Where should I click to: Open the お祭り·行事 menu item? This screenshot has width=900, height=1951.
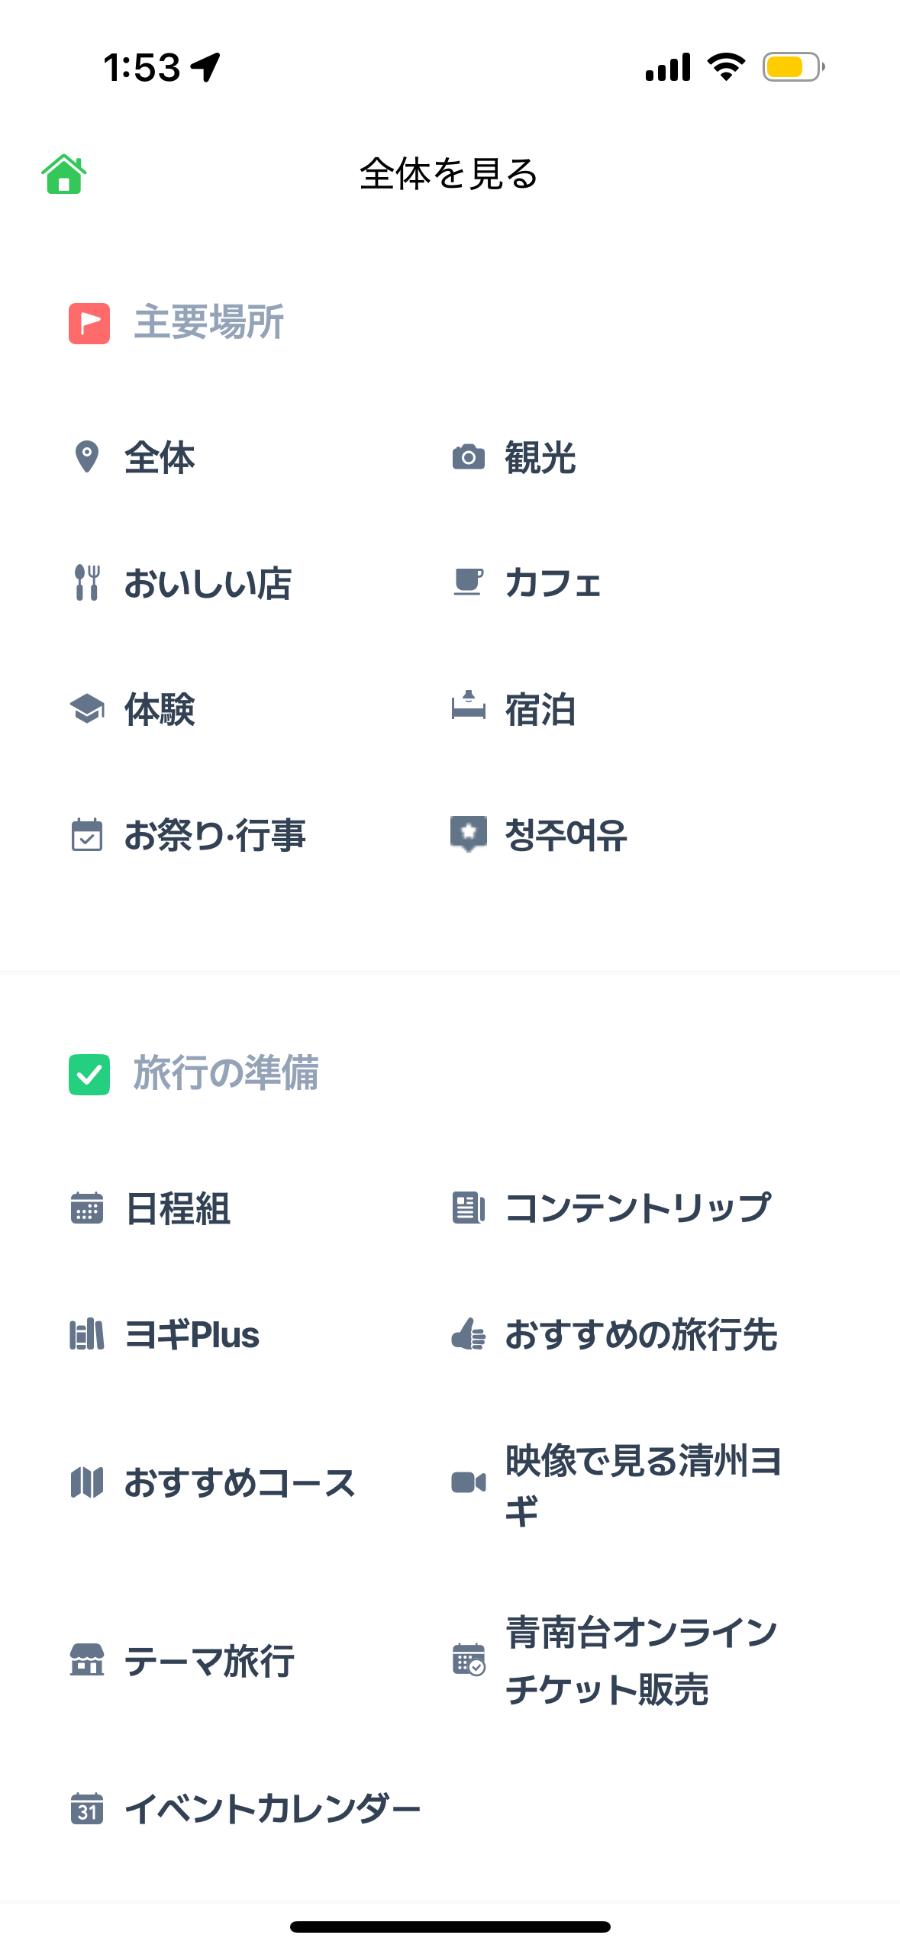tap(214, 835)
